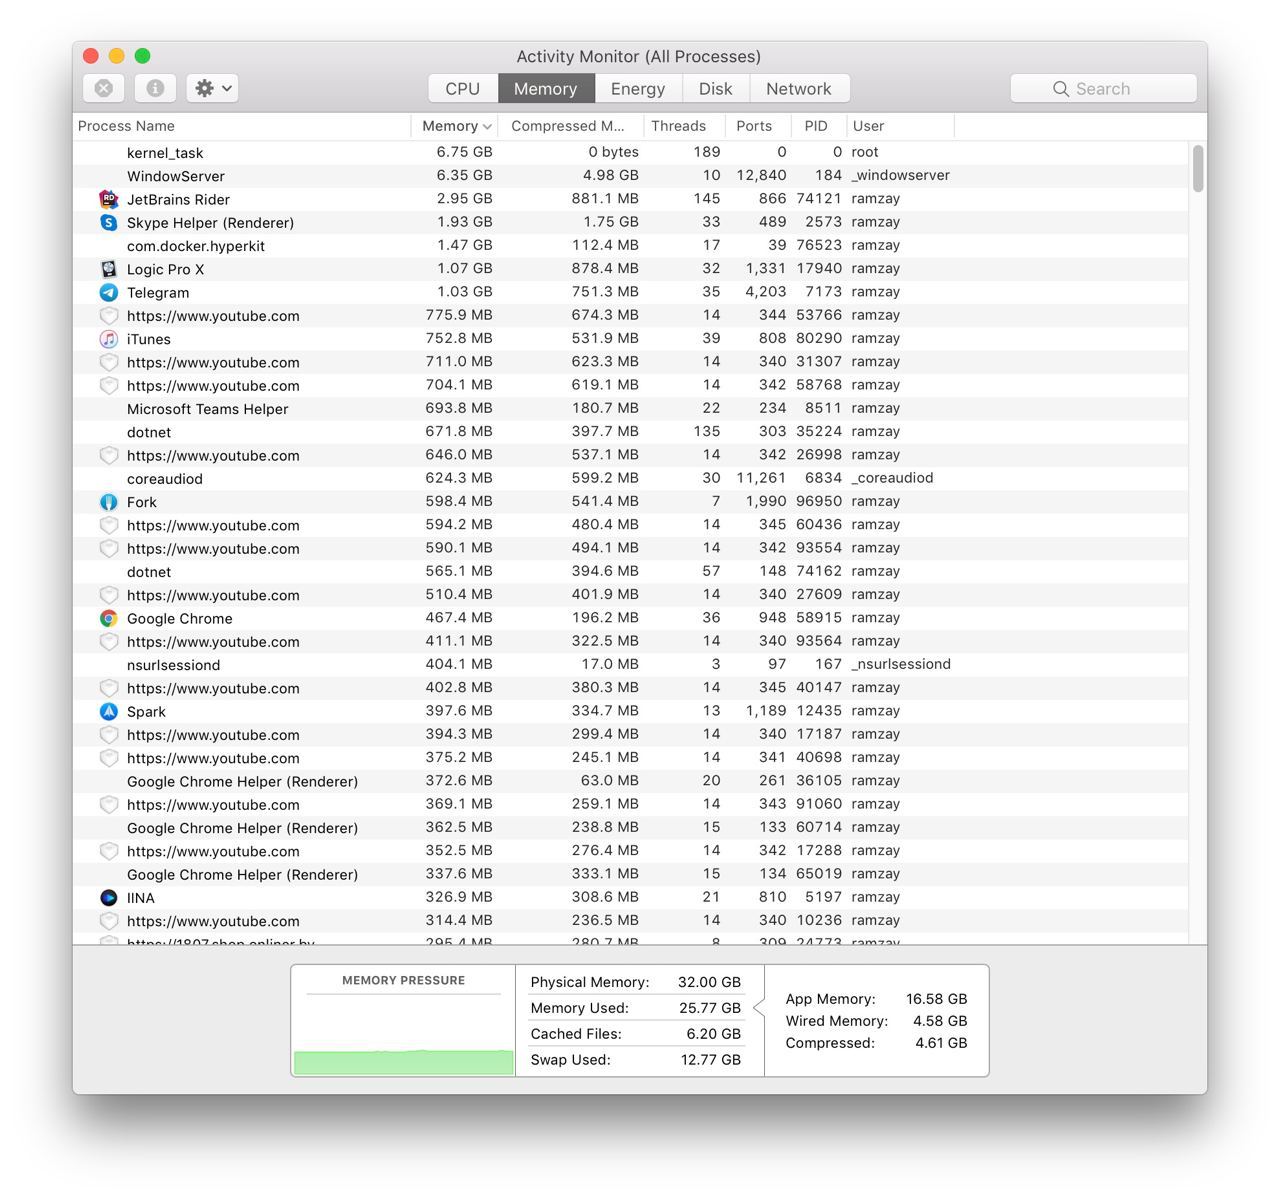Viewport: 1280px width, 1198px height.
Task: Open the gear actions dropdown menu
Action: pyautogui.click(x=212, y=88)
